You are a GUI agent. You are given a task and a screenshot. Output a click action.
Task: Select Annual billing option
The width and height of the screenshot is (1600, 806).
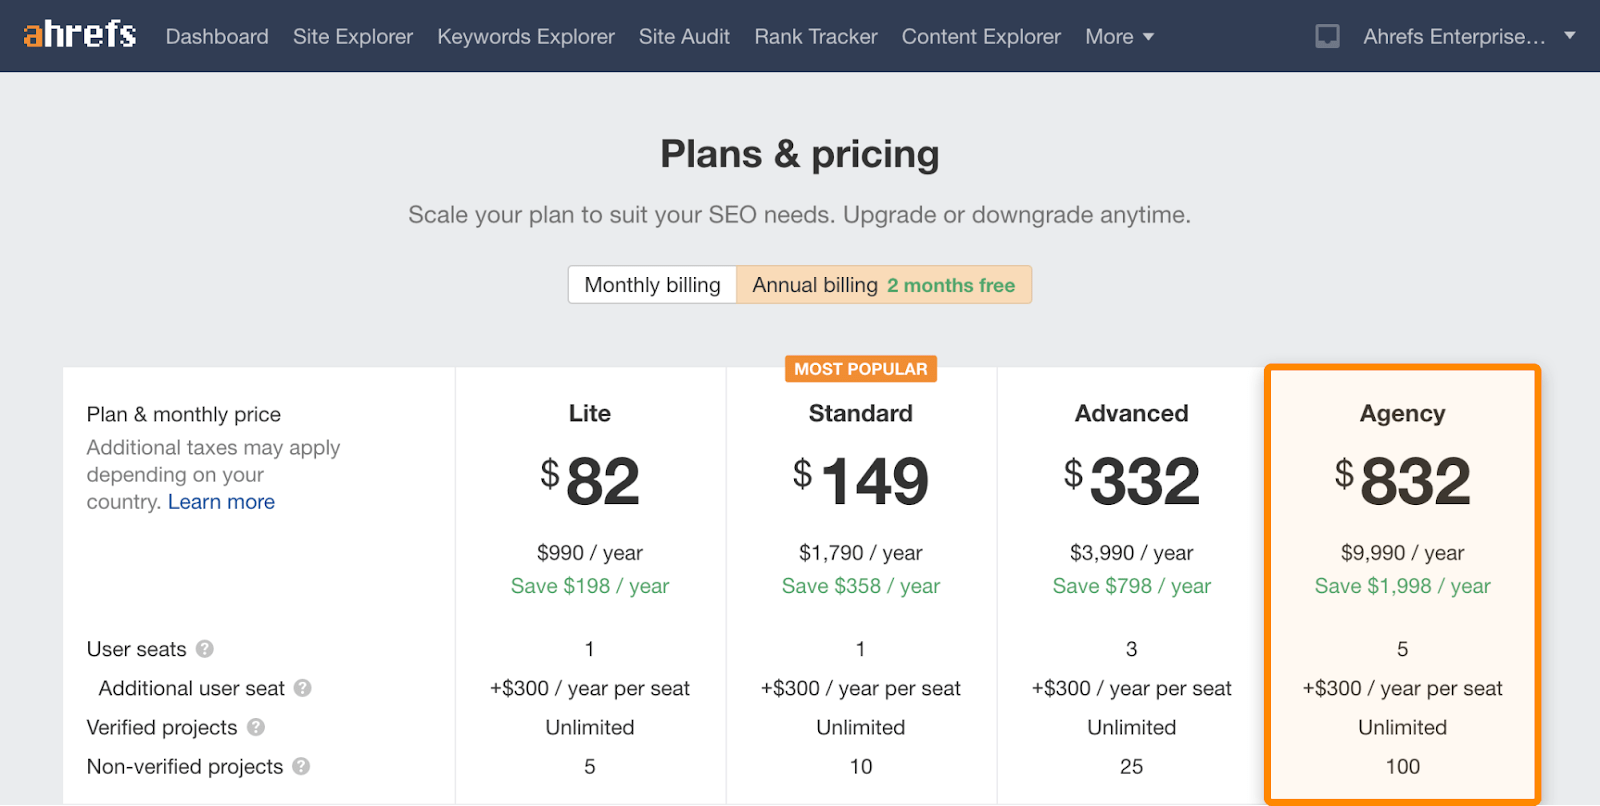tap(883, 285)
